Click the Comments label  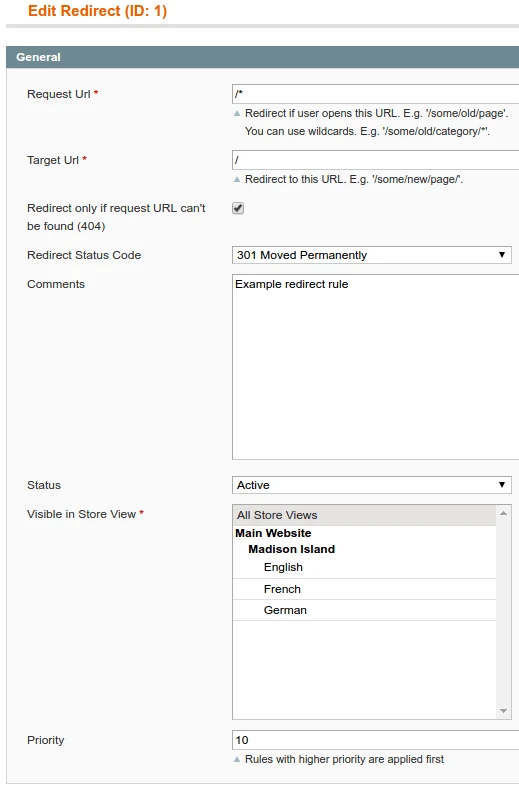56,284
